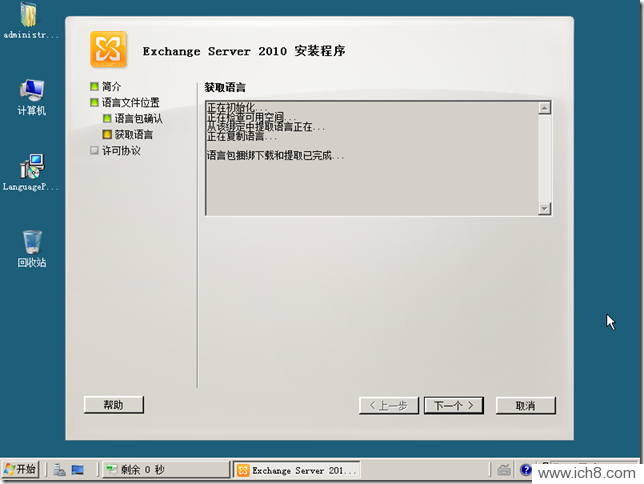
Task: Select the 语言文件位置 step indicator square
Action: point(94,102)
